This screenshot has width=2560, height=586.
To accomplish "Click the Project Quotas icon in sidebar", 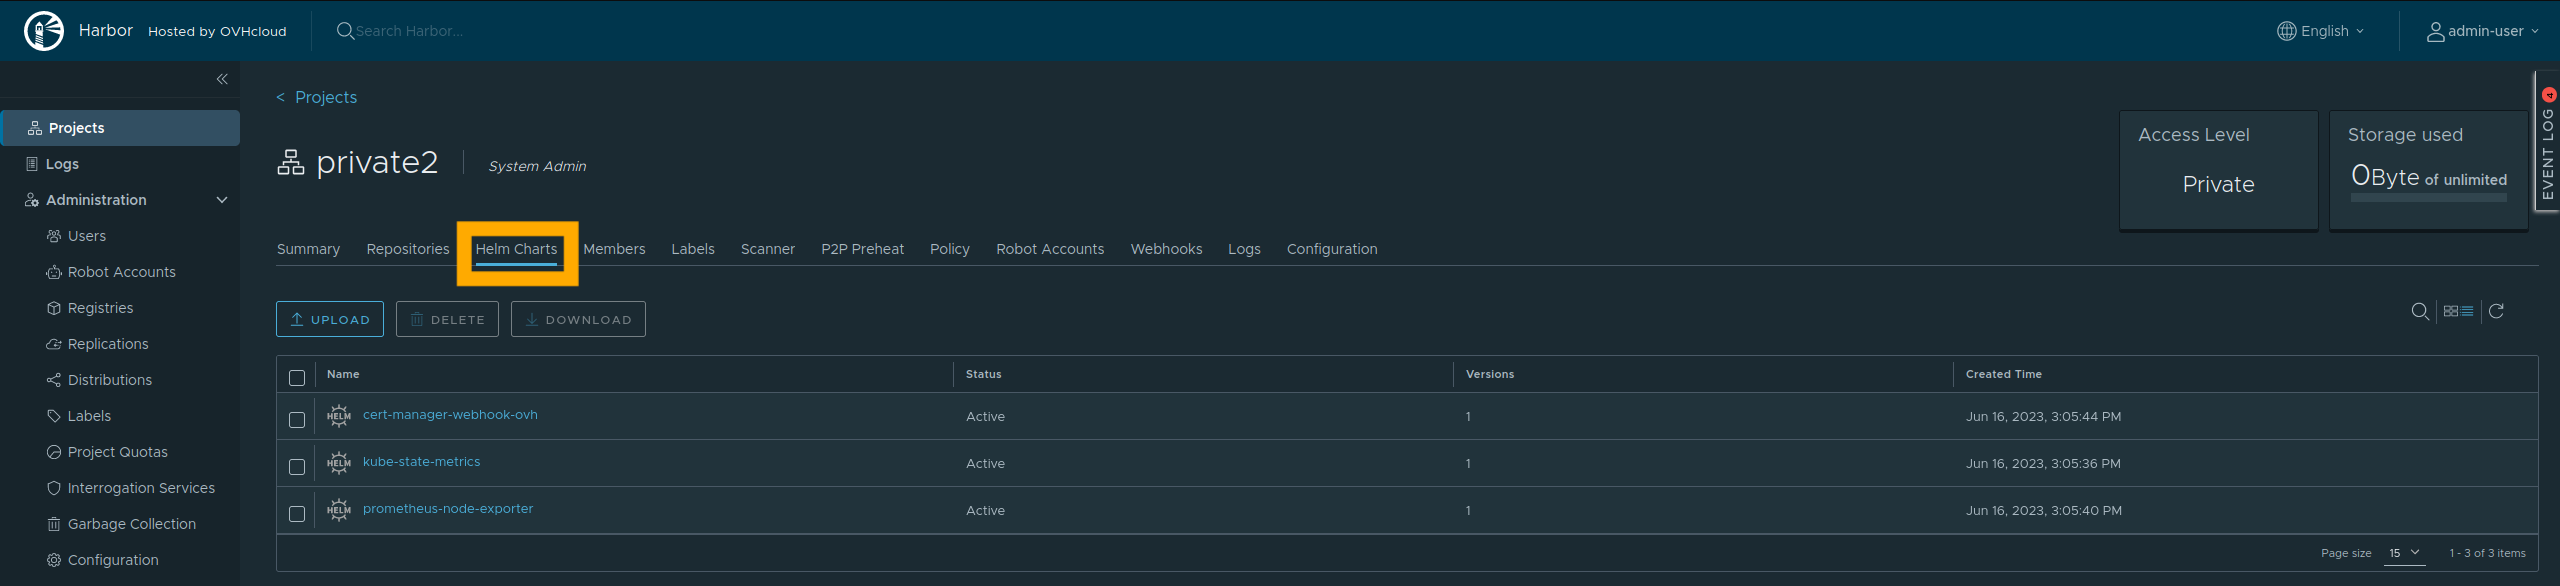I will click(x=54, y=452).
